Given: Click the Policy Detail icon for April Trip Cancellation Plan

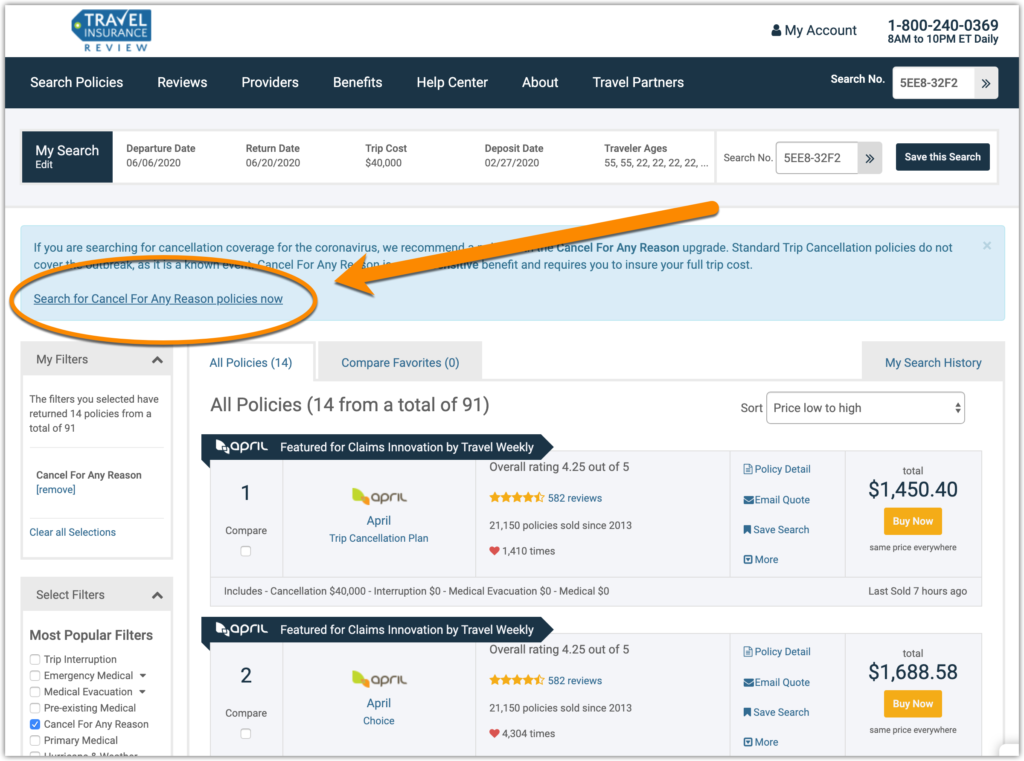Looking at the screenshot, I should (748, 469).
